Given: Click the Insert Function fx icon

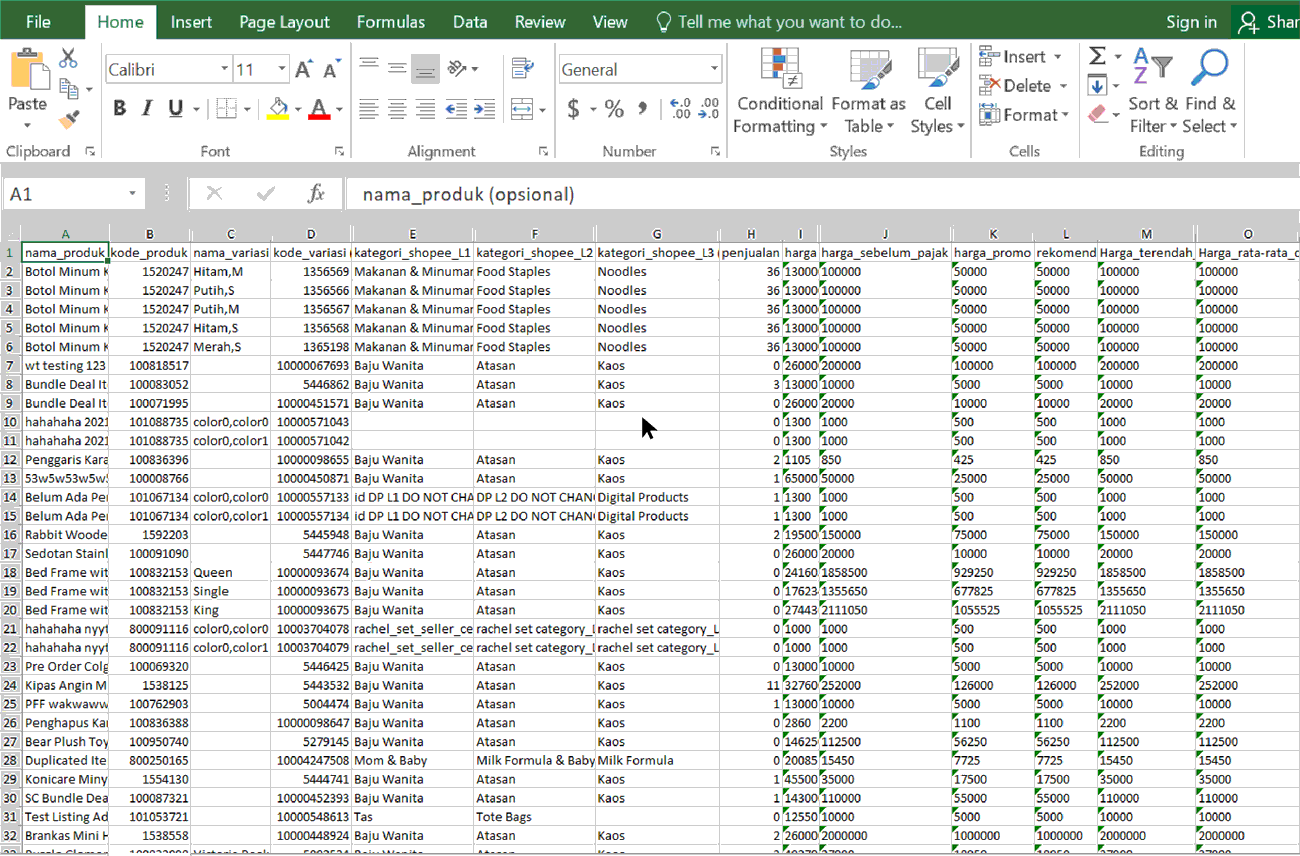Looking at the screenshot, I should (x=316, y=194).
